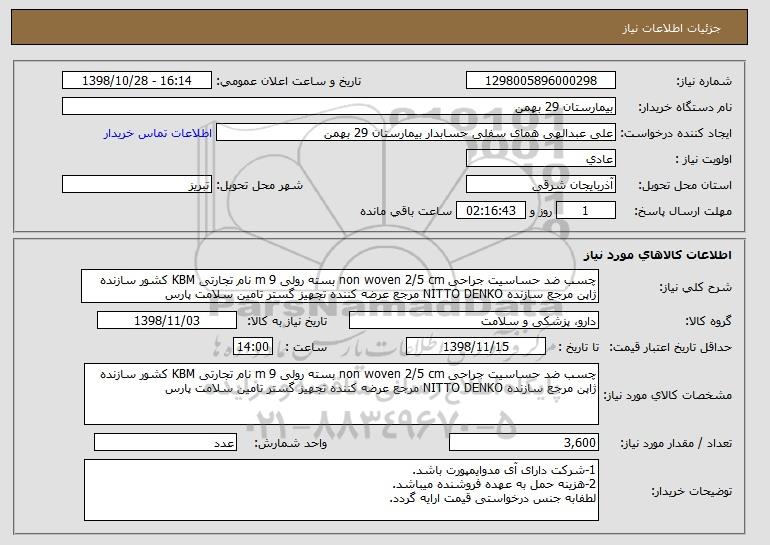This screenshot has height=545, width=770.
Task: Click the goods group field دارو، پزشکی و سلامت
Action: pos(473,321)
